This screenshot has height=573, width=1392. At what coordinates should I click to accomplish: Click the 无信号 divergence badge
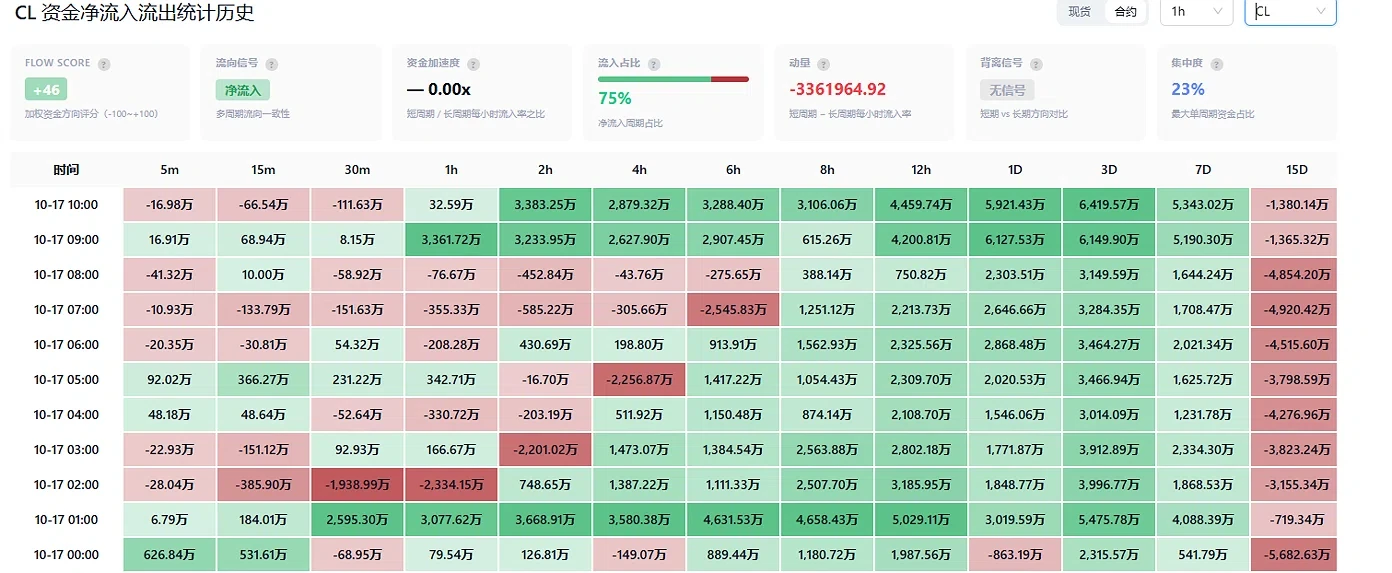point(1006,90)
